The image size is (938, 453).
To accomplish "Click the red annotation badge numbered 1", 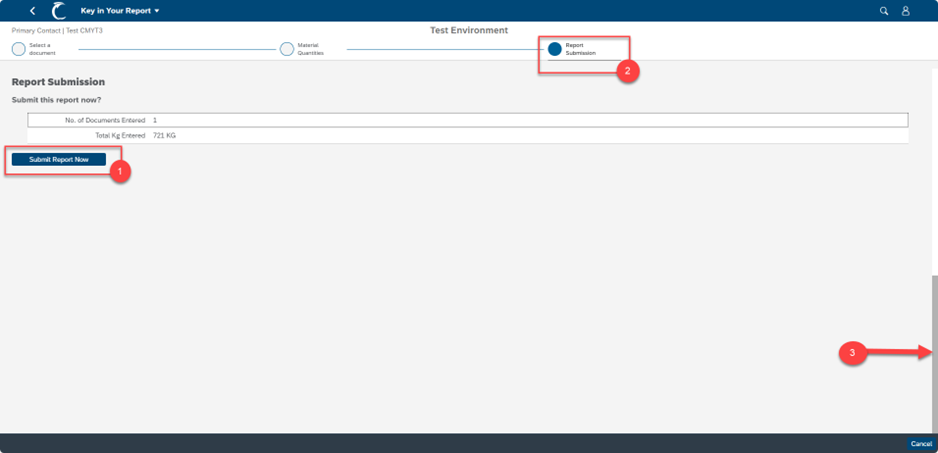I will 120,172.
